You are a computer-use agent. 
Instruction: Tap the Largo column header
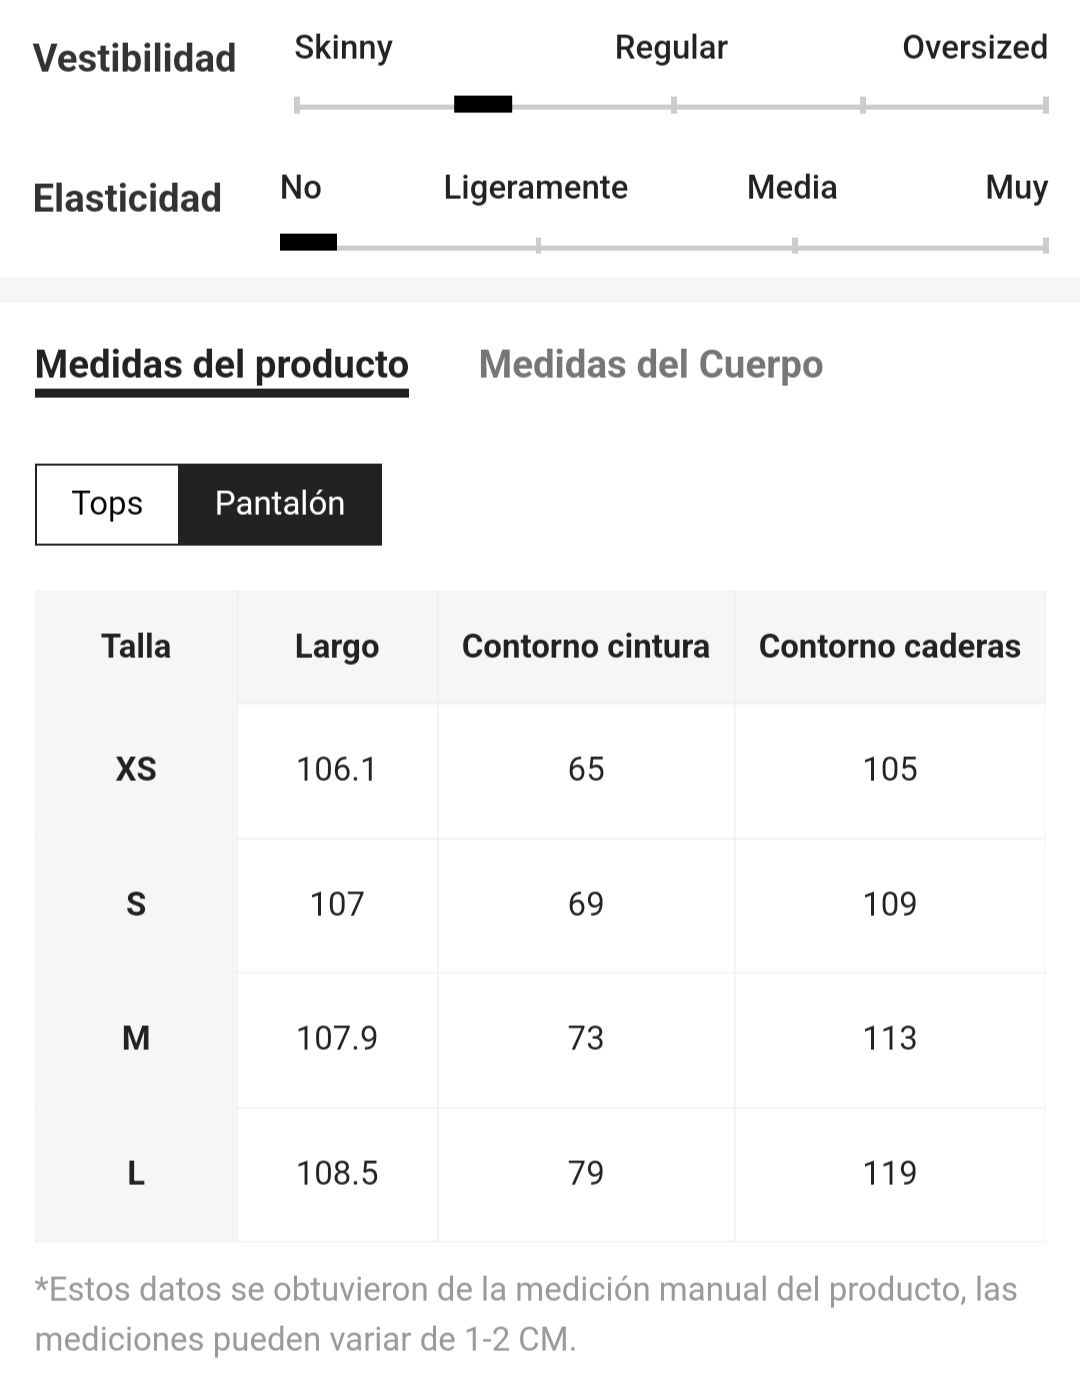[337, 647]
